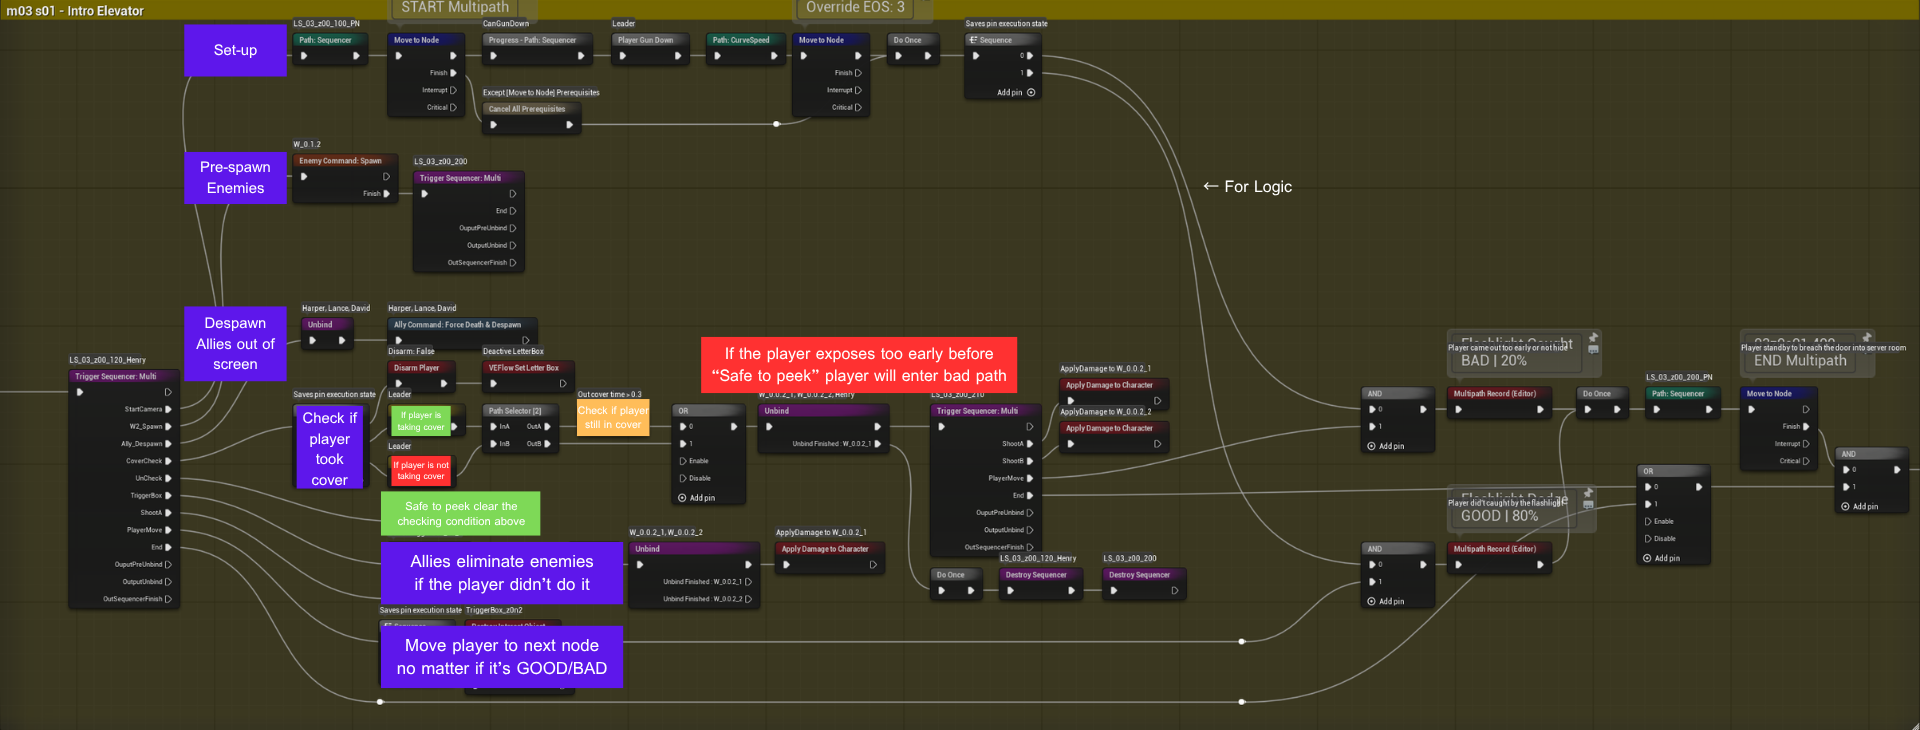Click the For Logic annotation text

(x=1248, y=187)
